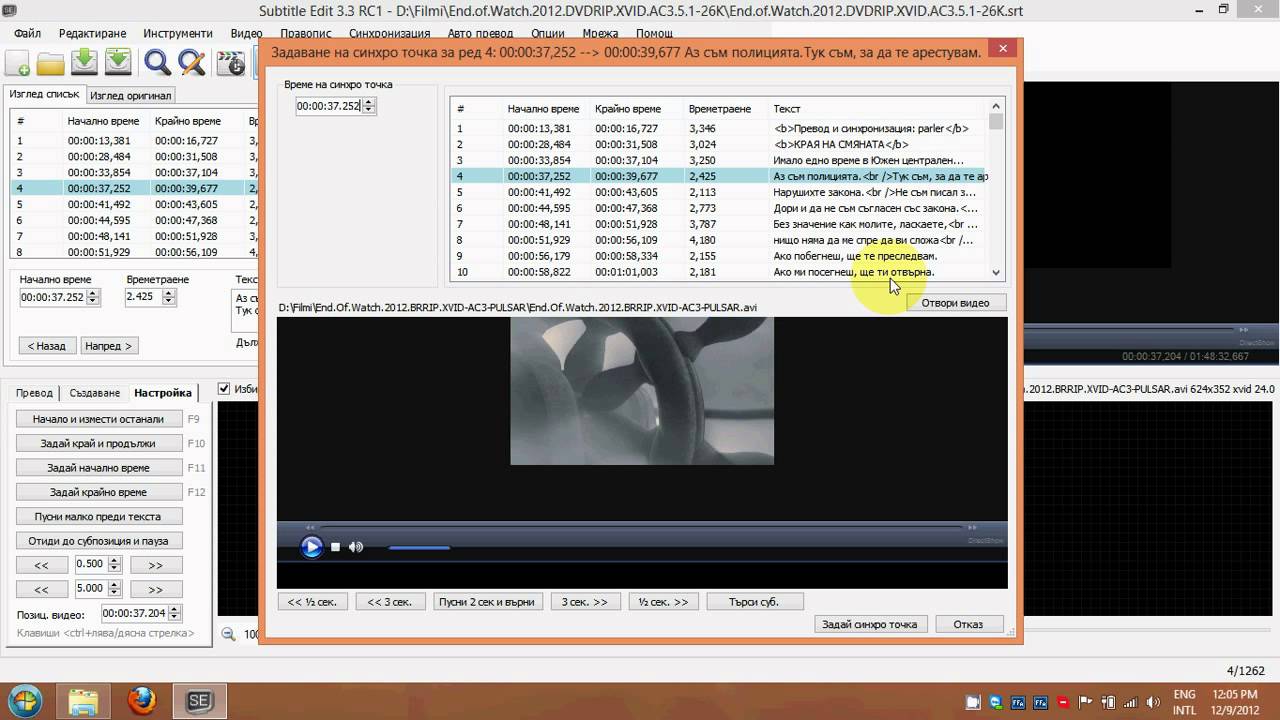1280x720 pixels.
Task: Click Задай крайно време button
Action: click(x=98, y=492)
